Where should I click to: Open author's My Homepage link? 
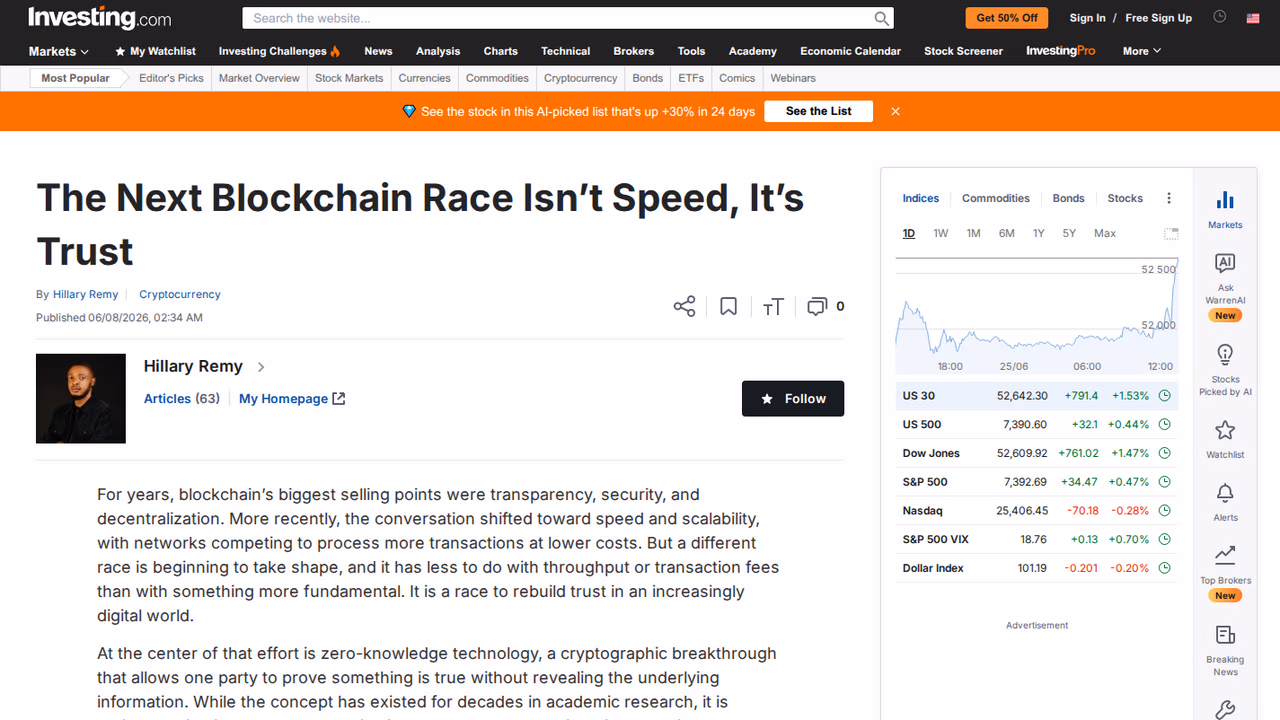(x=292, y=398)
